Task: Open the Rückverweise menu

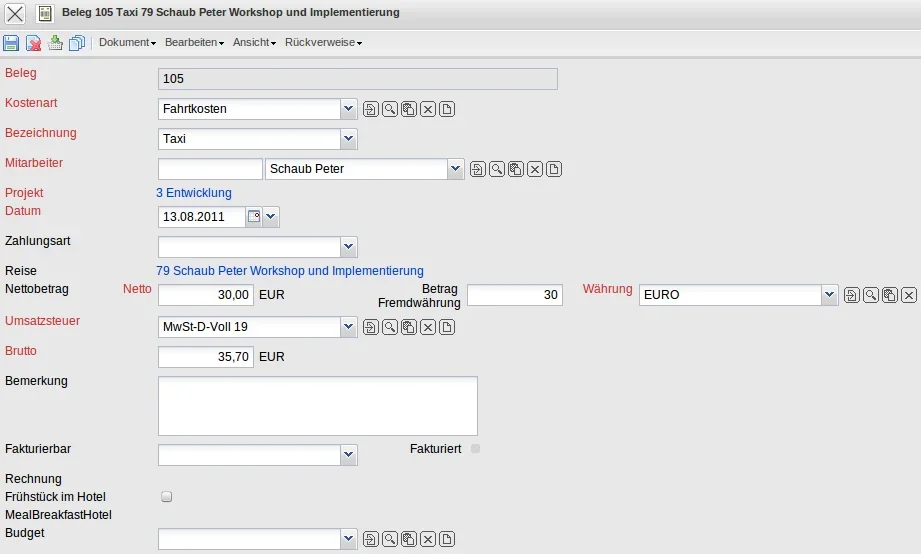Action: click(x=323, y=43)
